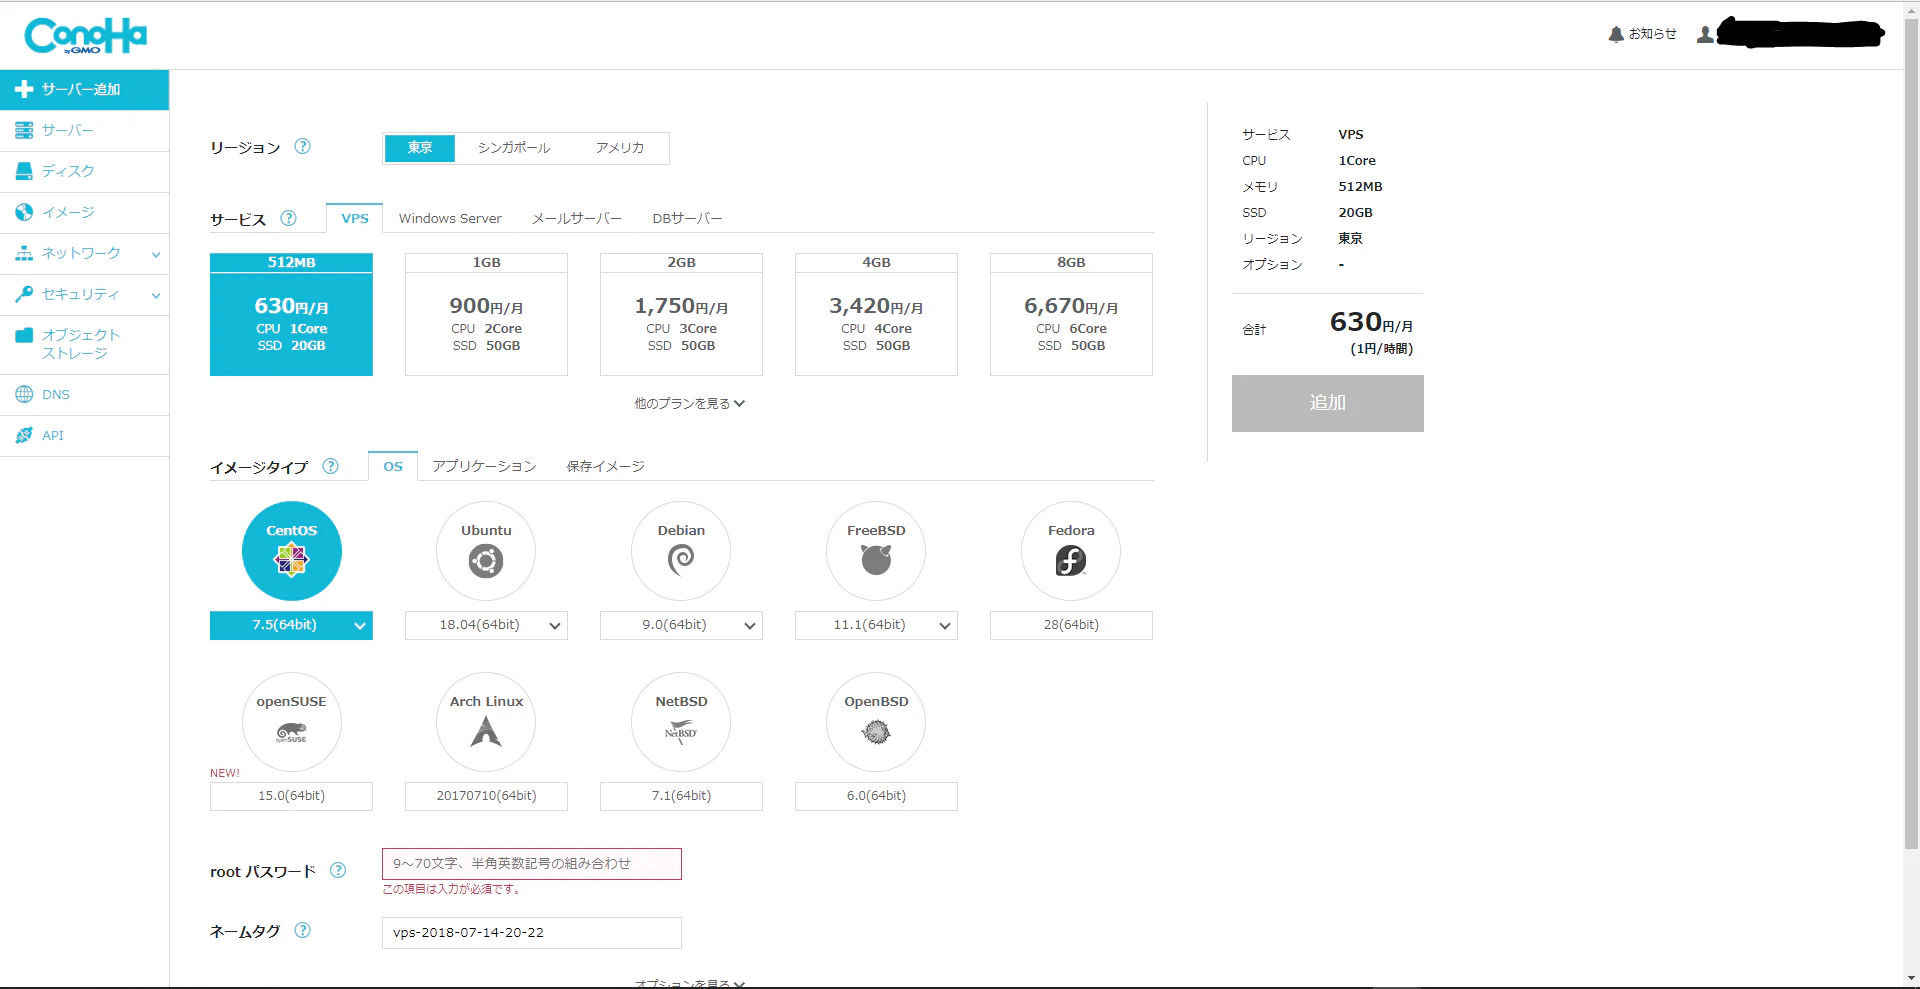
Task: Select the 1GB 900円 plan
Action: (x=486, y=314)
